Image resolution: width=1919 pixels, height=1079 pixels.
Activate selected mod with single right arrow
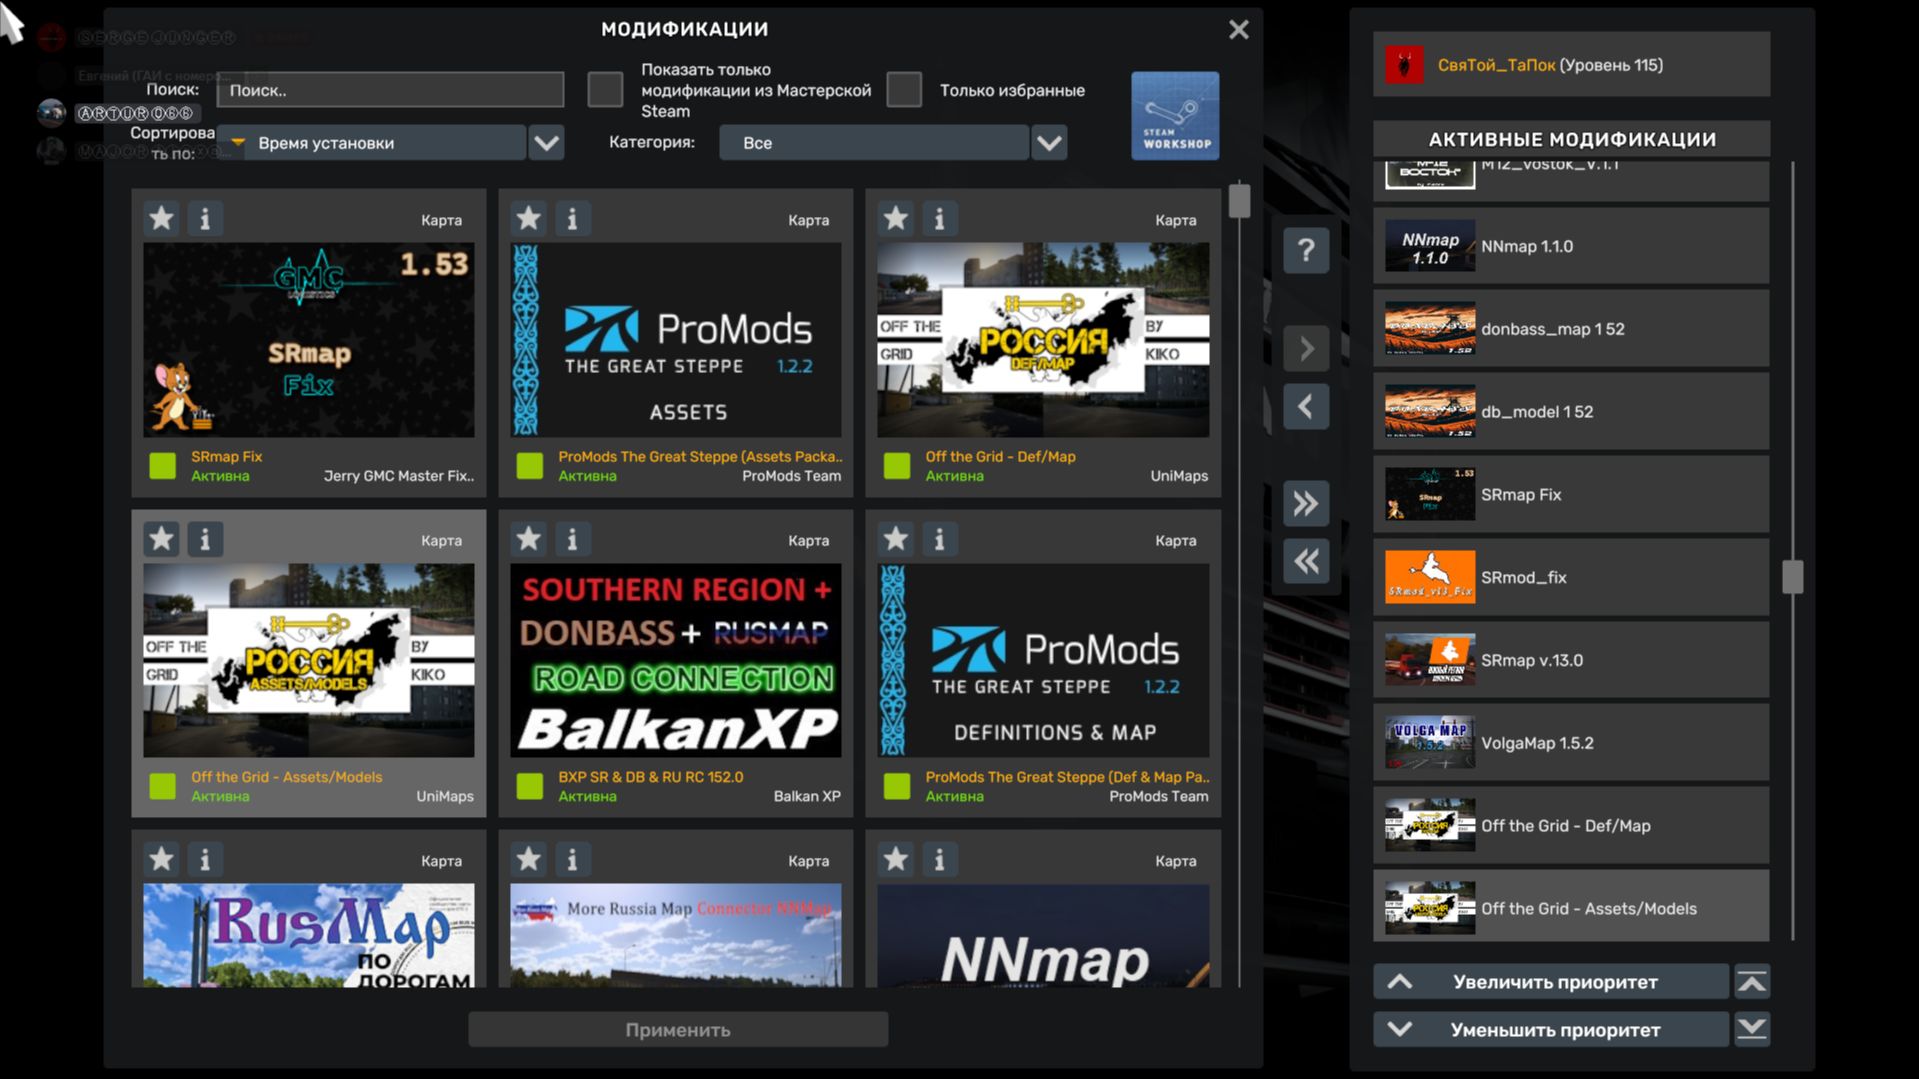1306,348
